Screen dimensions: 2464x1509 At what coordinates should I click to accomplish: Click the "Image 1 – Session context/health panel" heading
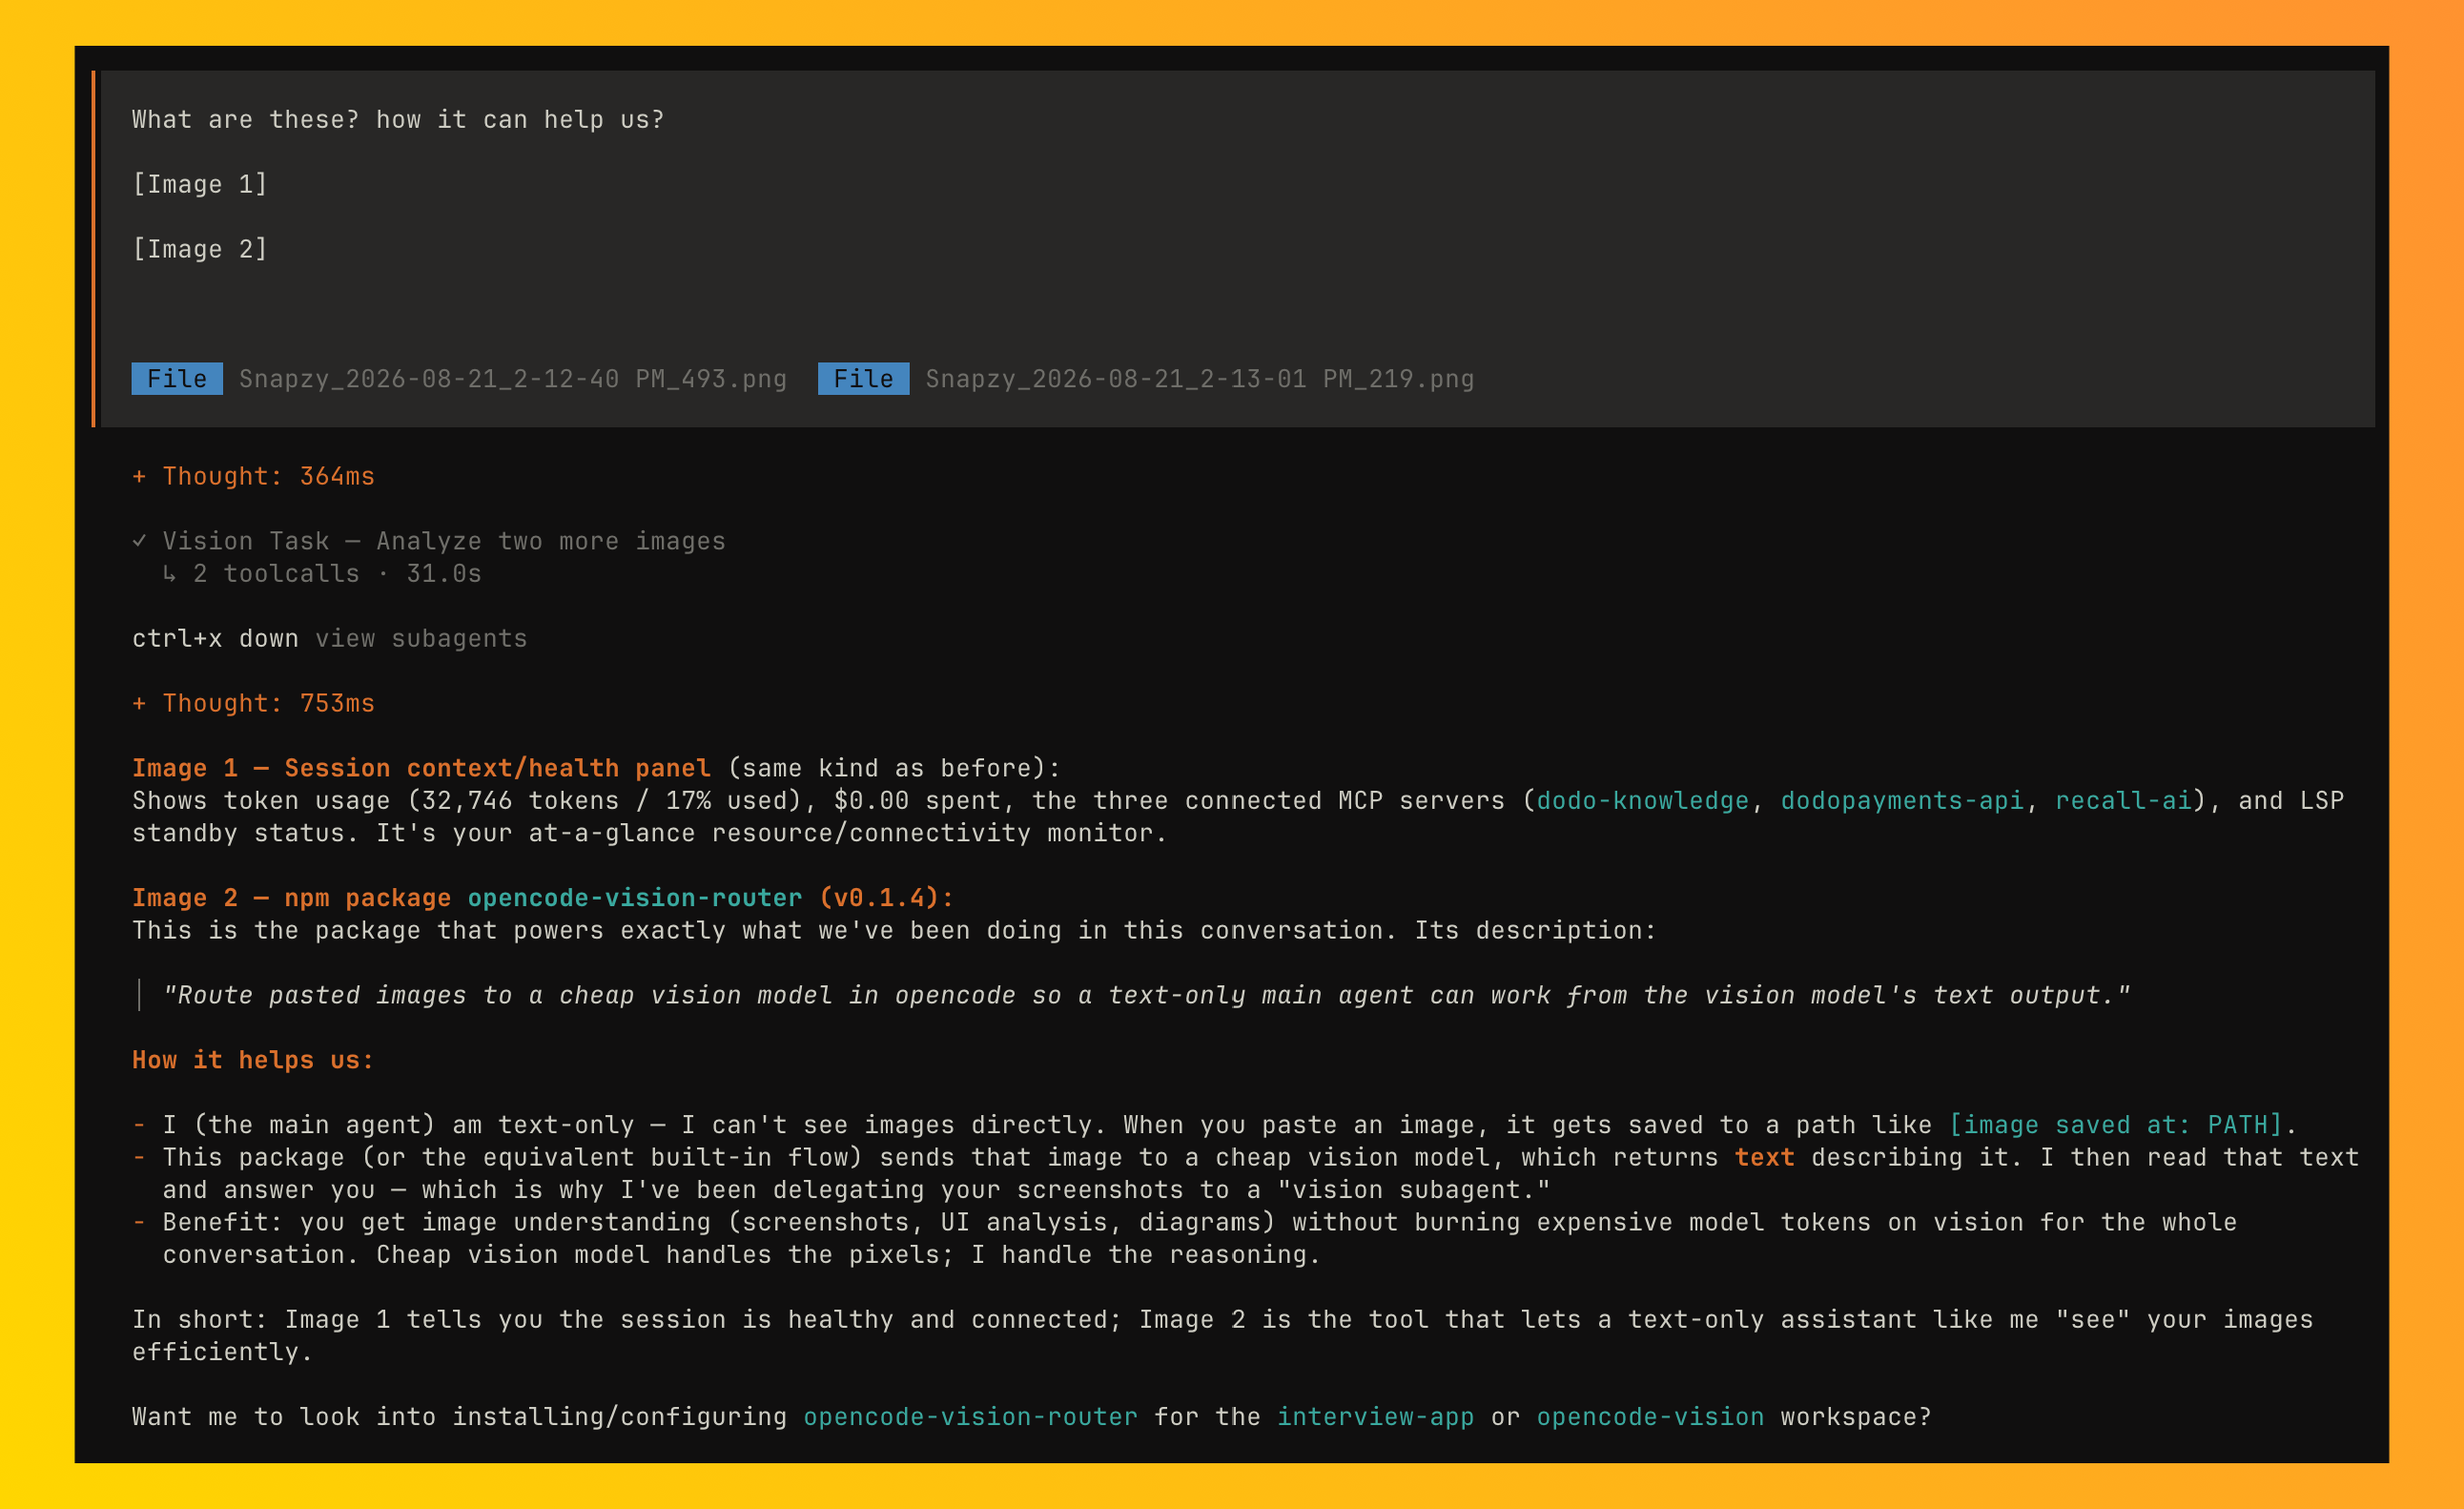[421, 768]
